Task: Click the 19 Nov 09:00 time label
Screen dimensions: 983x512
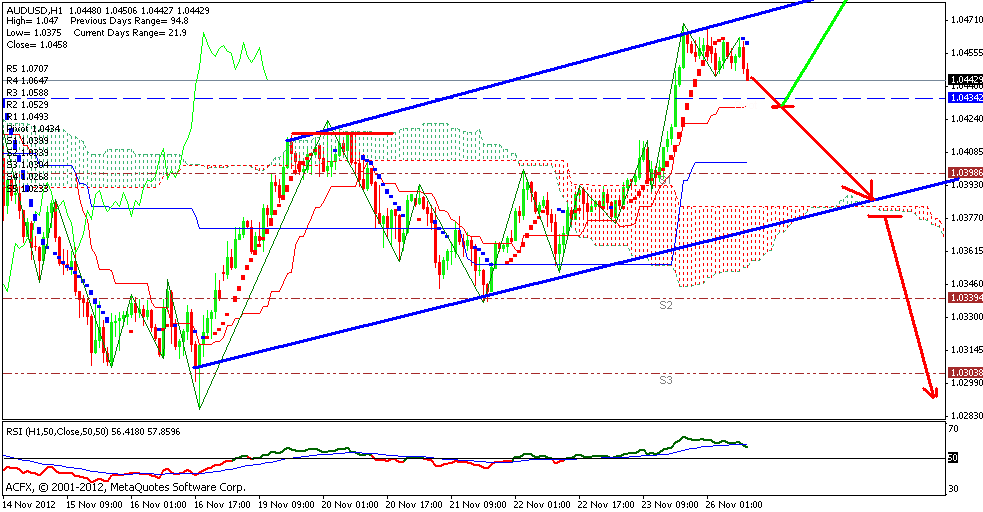Action: pos(288,503)
